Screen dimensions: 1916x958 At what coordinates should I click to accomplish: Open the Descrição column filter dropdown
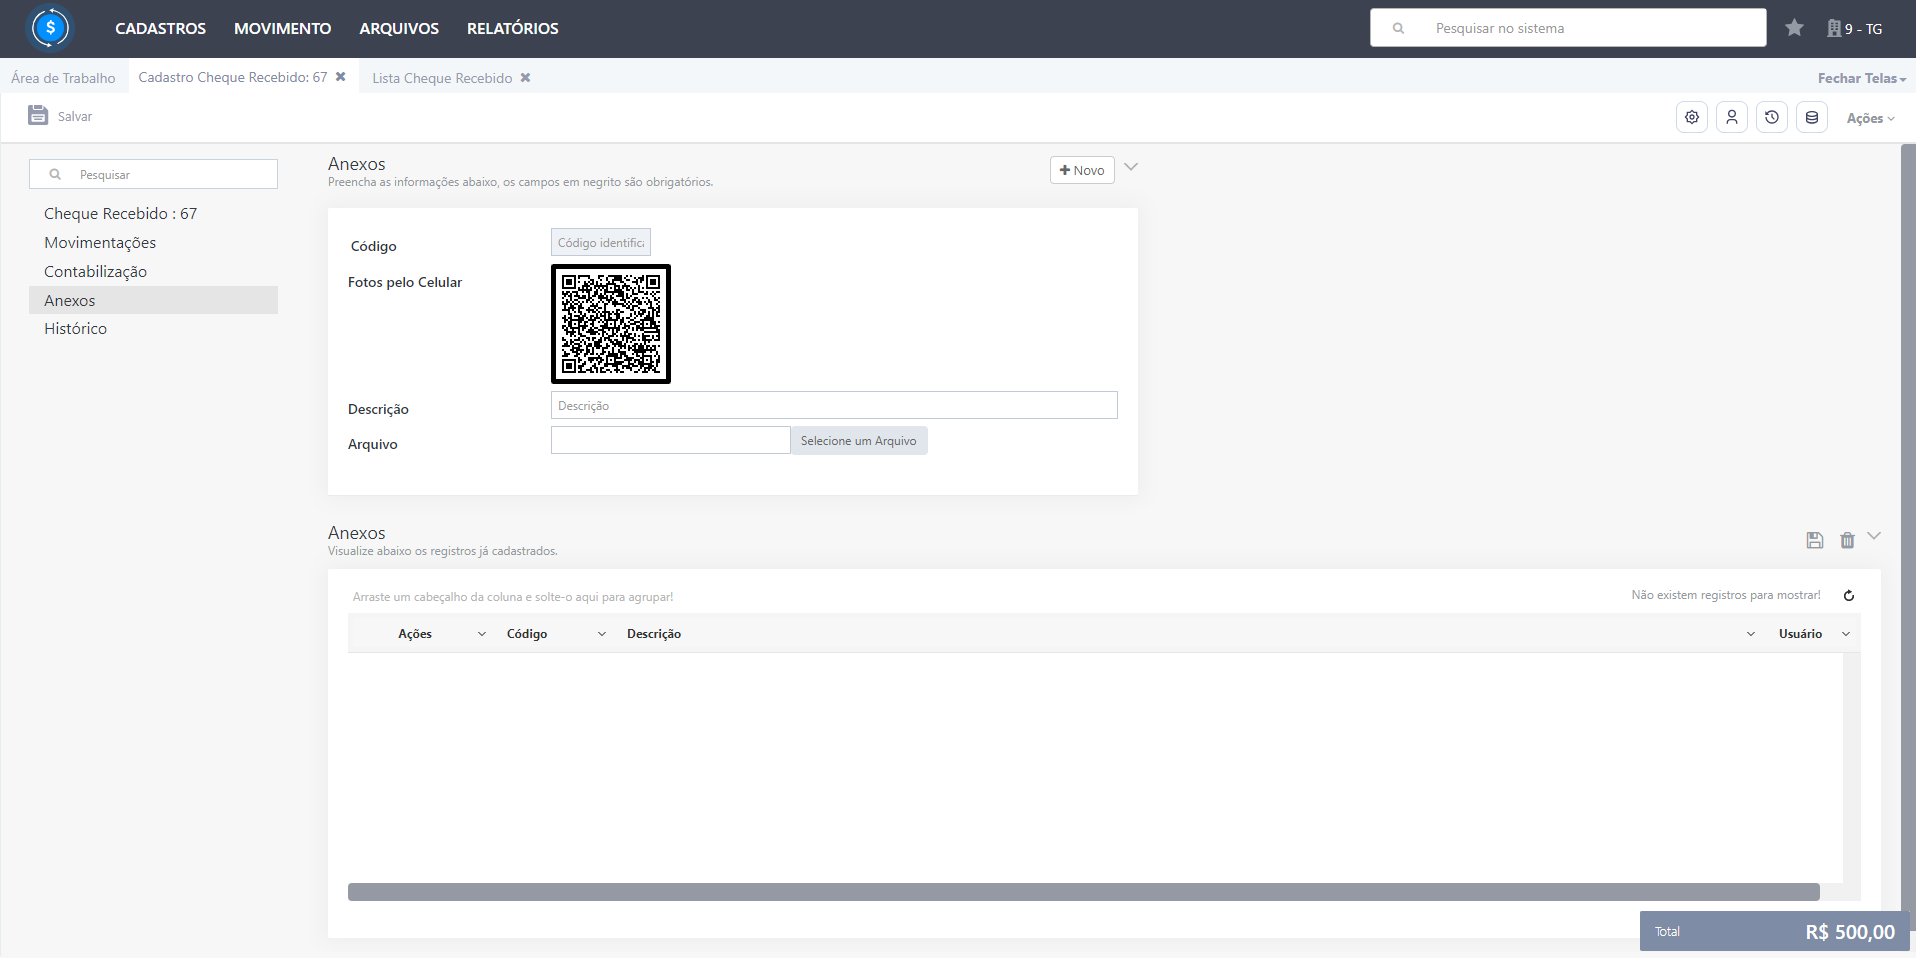(1751, 634)
